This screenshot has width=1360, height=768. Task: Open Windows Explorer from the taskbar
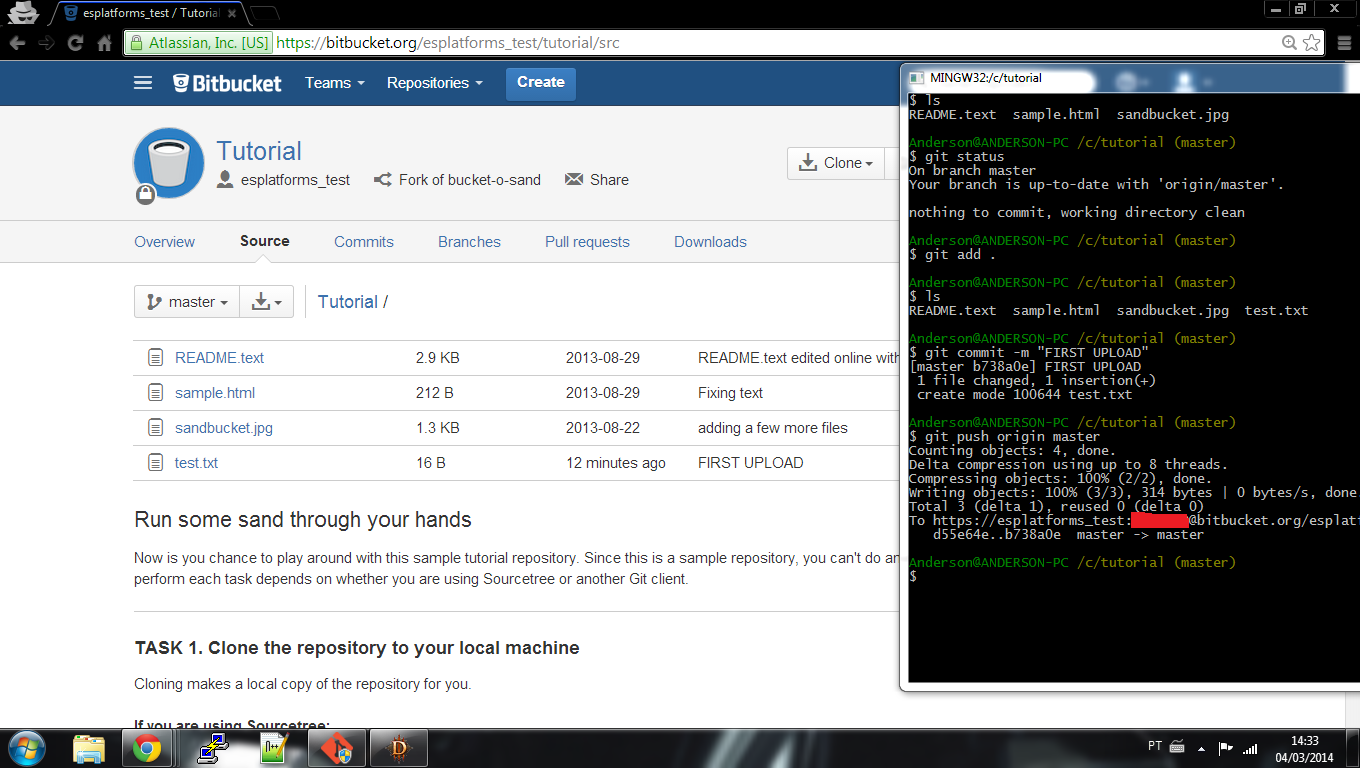coord(89,748)
